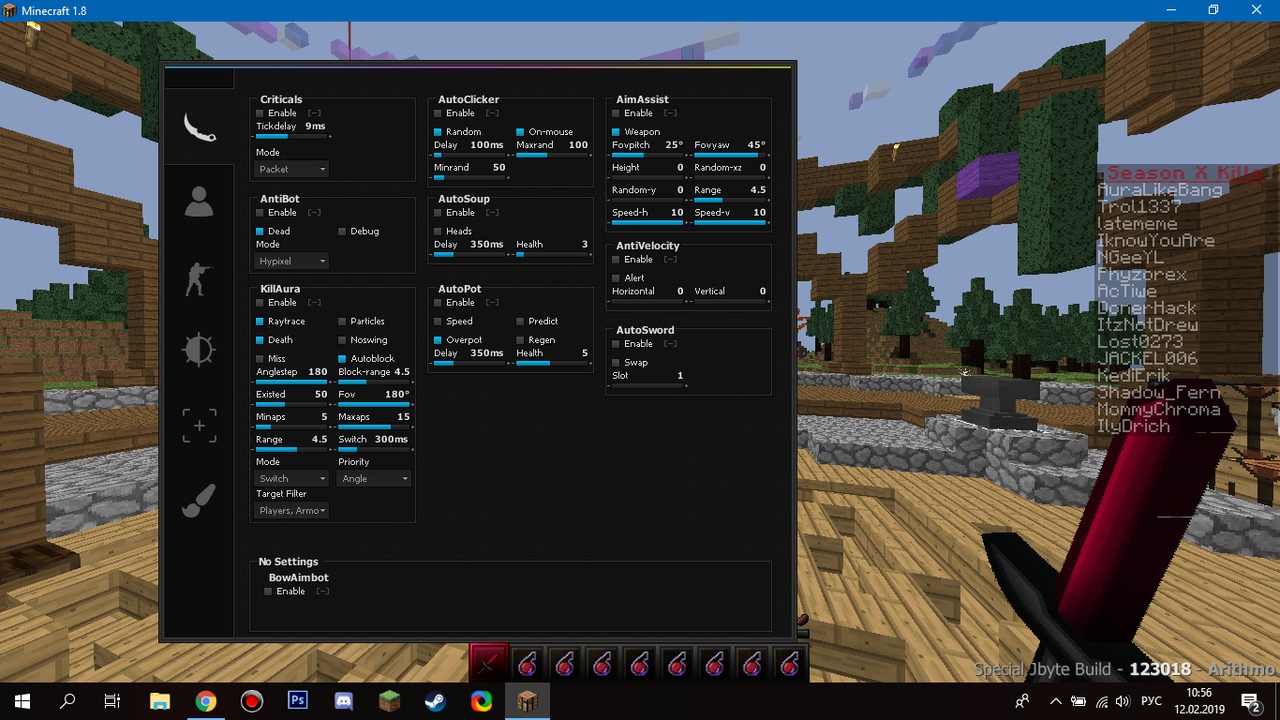Open Discord from the taskbar
The width and height of the screenshot is (1280, 720).
point(344,701)
